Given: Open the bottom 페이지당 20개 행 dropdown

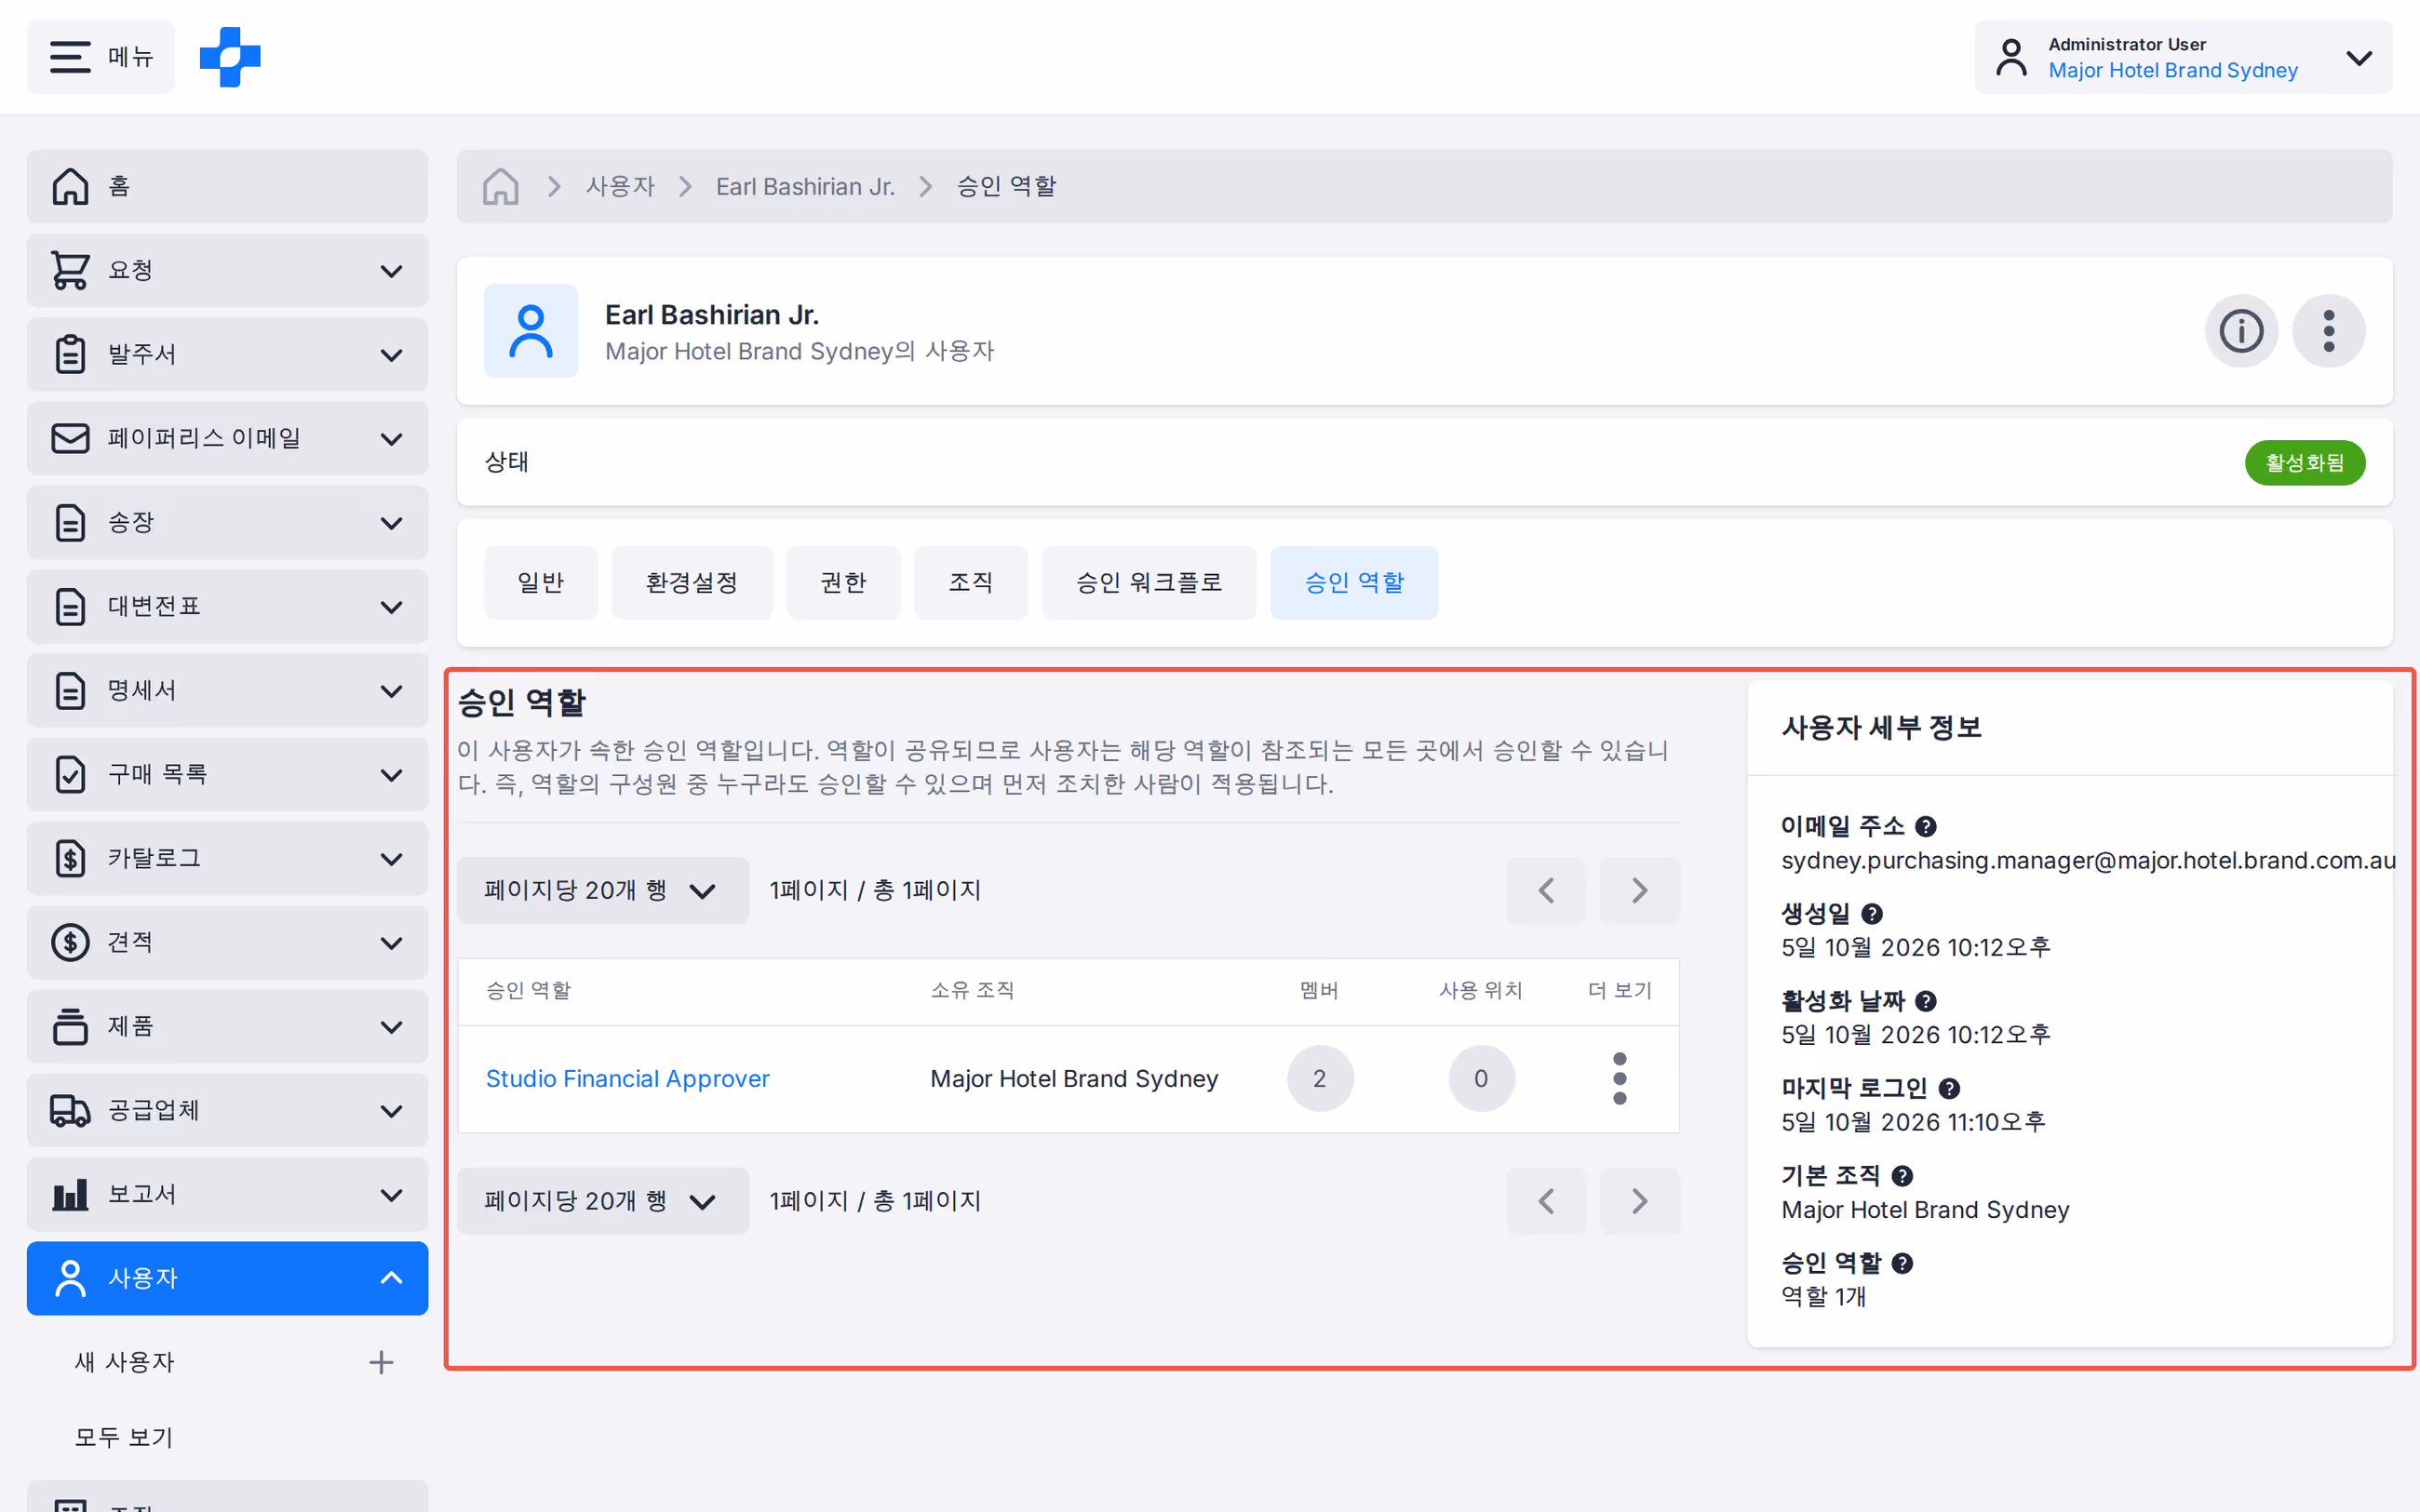Looking at the screenshot, I should (x=603, y=1201).
